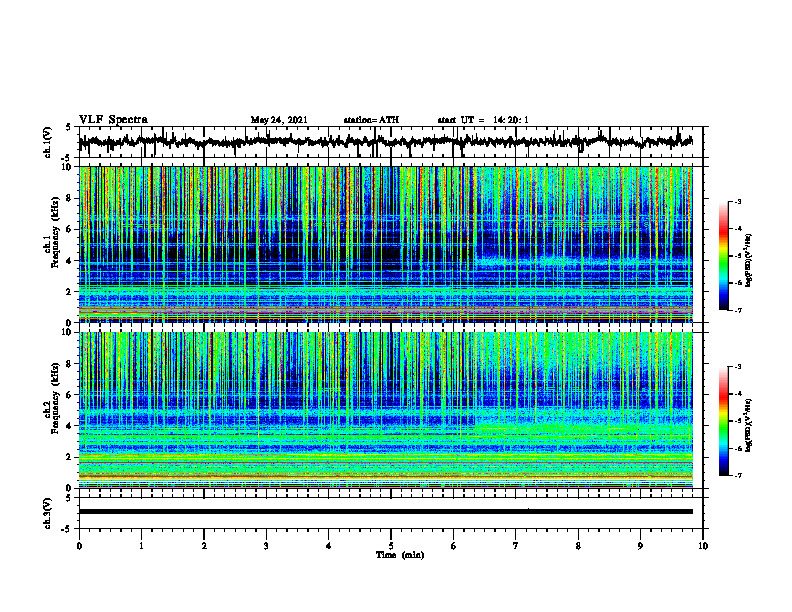The height and width of the screenshot is (612, 792).
Task: Click time axis tick label "1"
Action: [x=141, y=546]
